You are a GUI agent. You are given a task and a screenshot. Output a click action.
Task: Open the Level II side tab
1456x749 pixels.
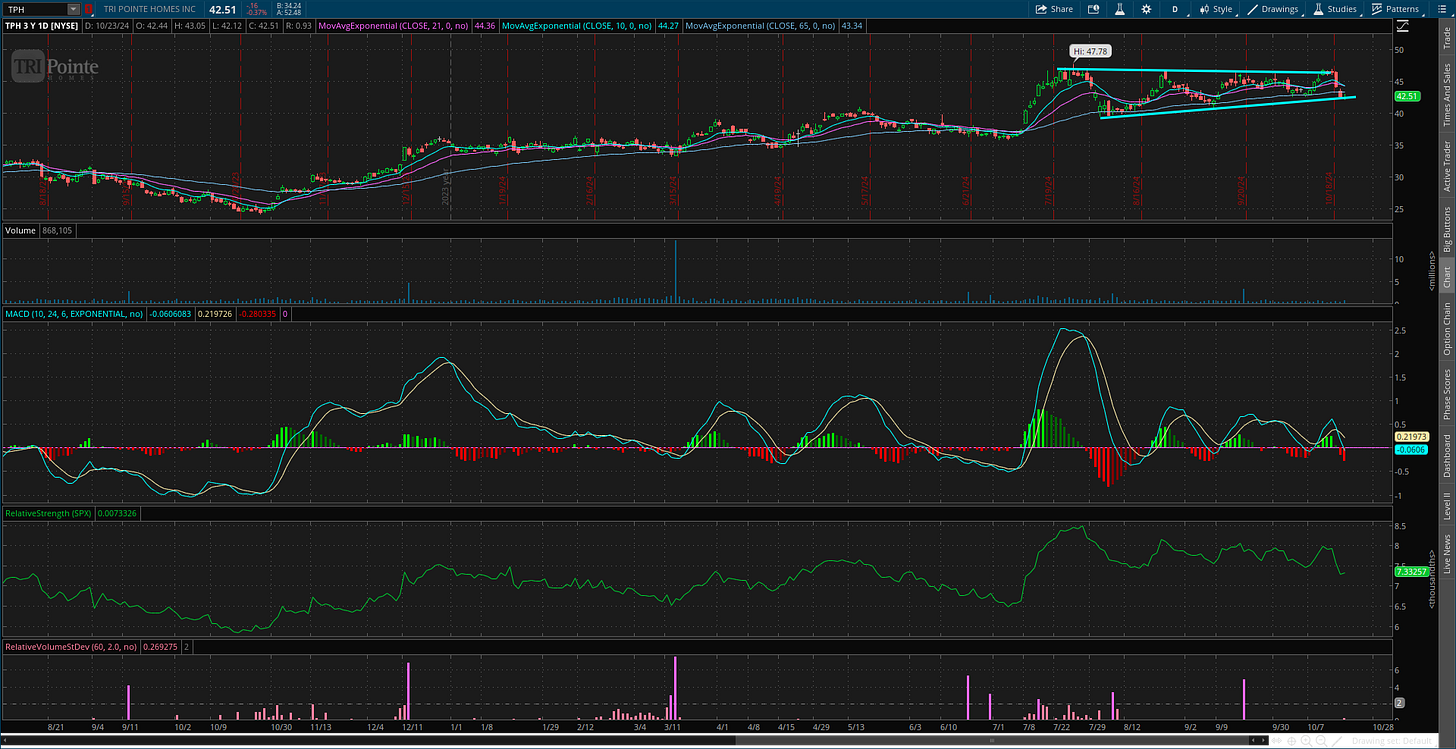coord(1446,506)
